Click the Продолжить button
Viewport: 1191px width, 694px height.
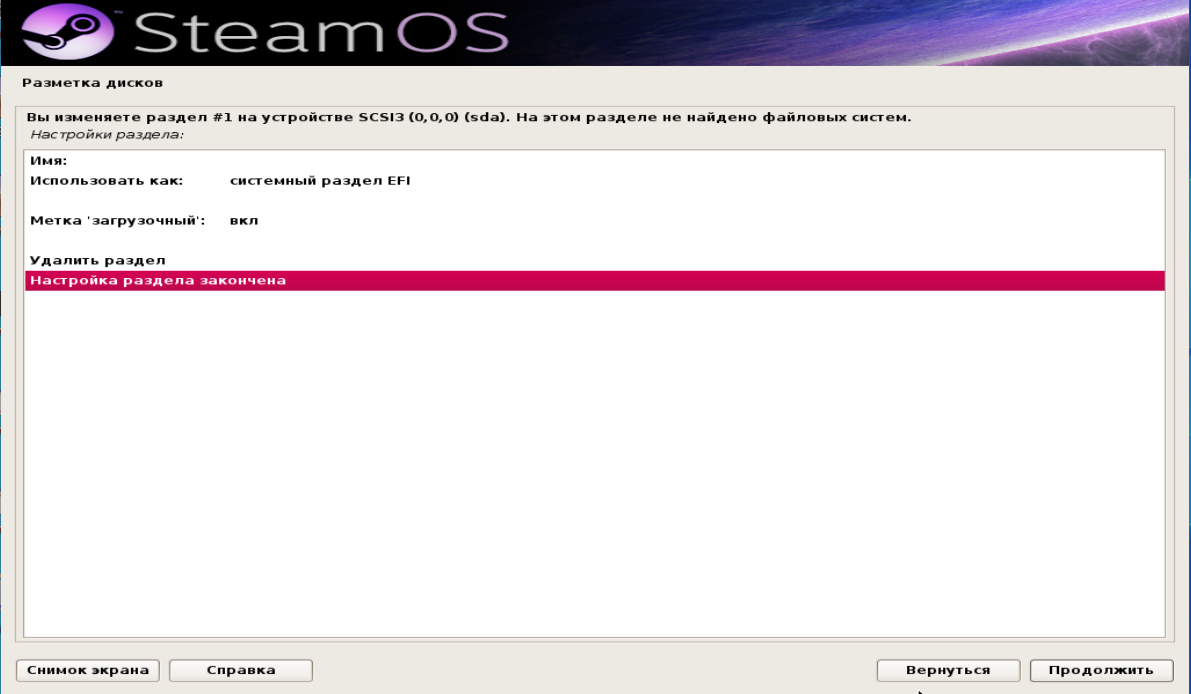point(1101,670)
